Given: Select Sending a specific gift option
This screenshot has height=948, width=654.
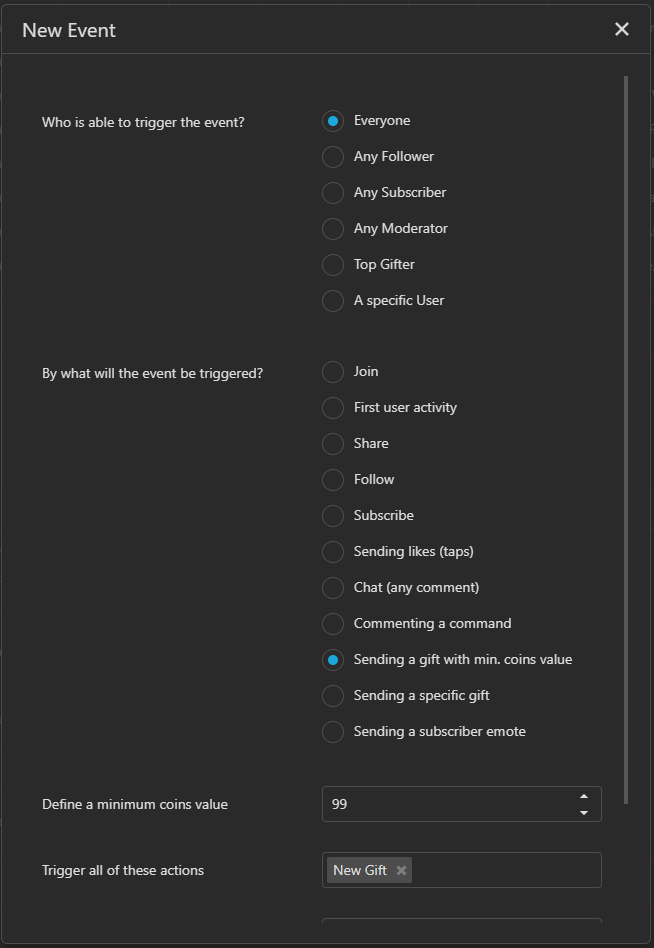Looking at the screenshot, I should (x=333, y=696).
